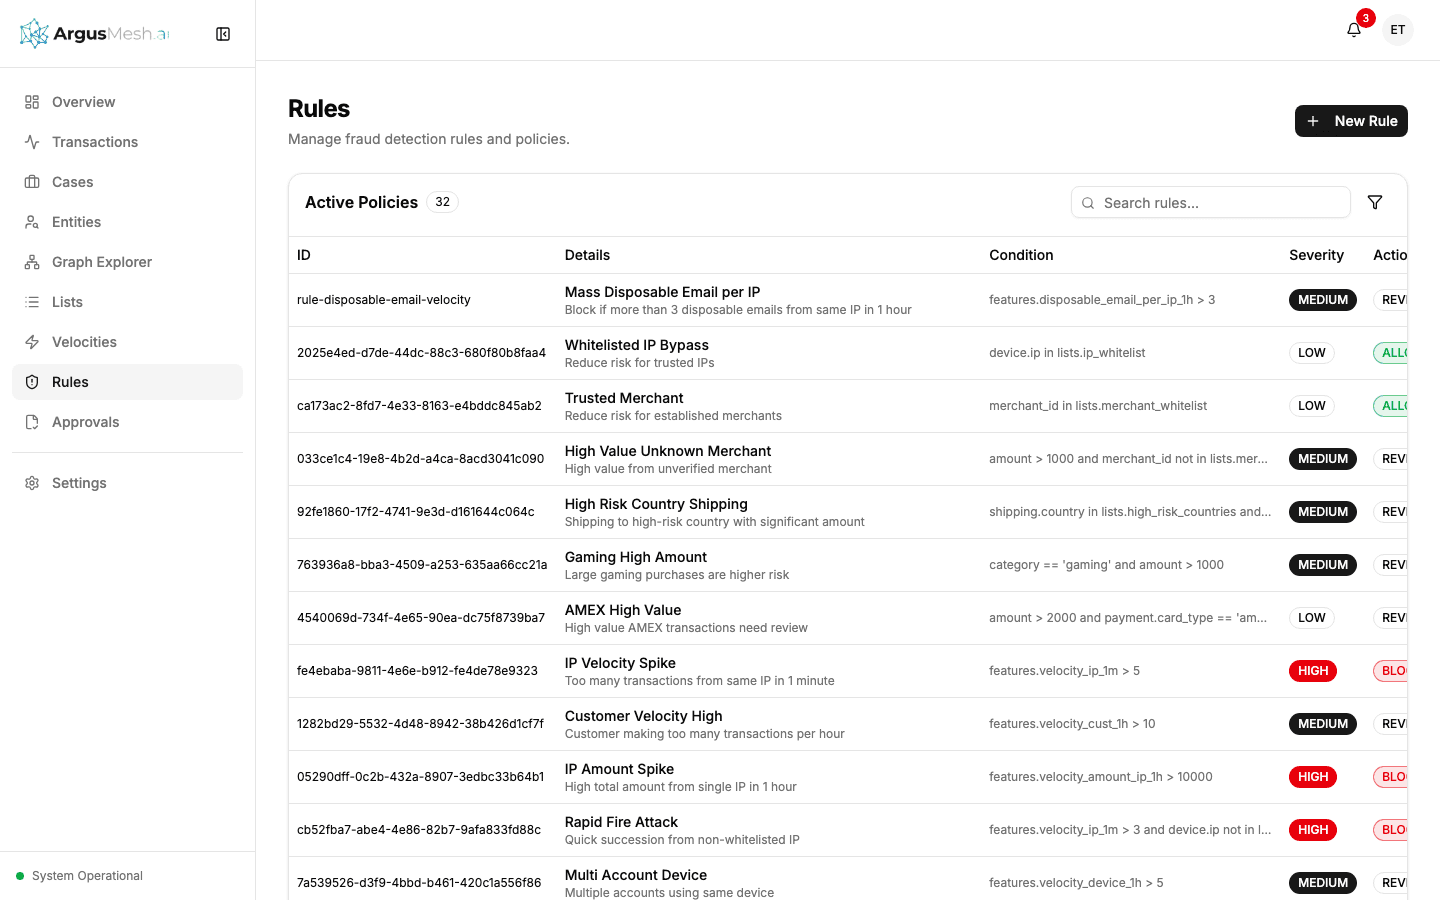Image resolution: width=1440 pixels, height=900 pixels.
Task: Open the Velocities panel icon
Action: [32, 341]
